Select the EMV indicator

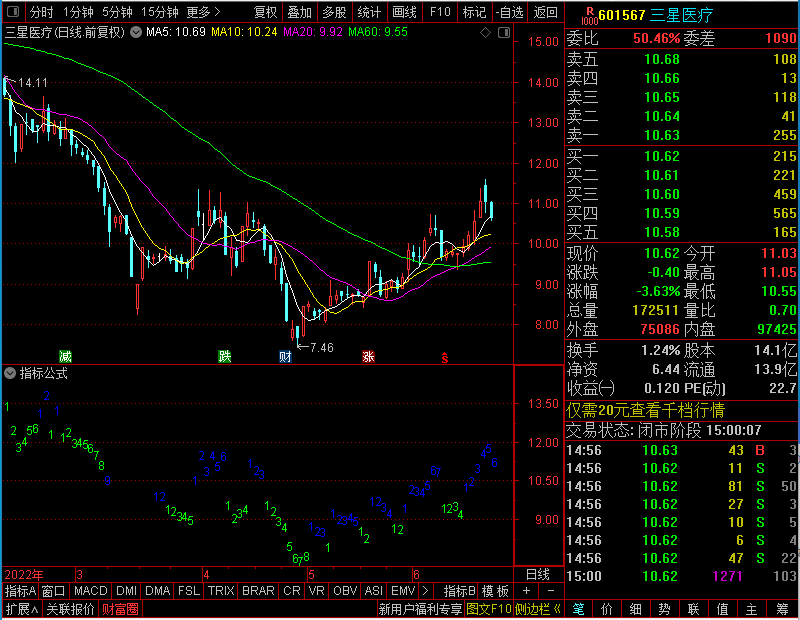(x=403, y=591)
